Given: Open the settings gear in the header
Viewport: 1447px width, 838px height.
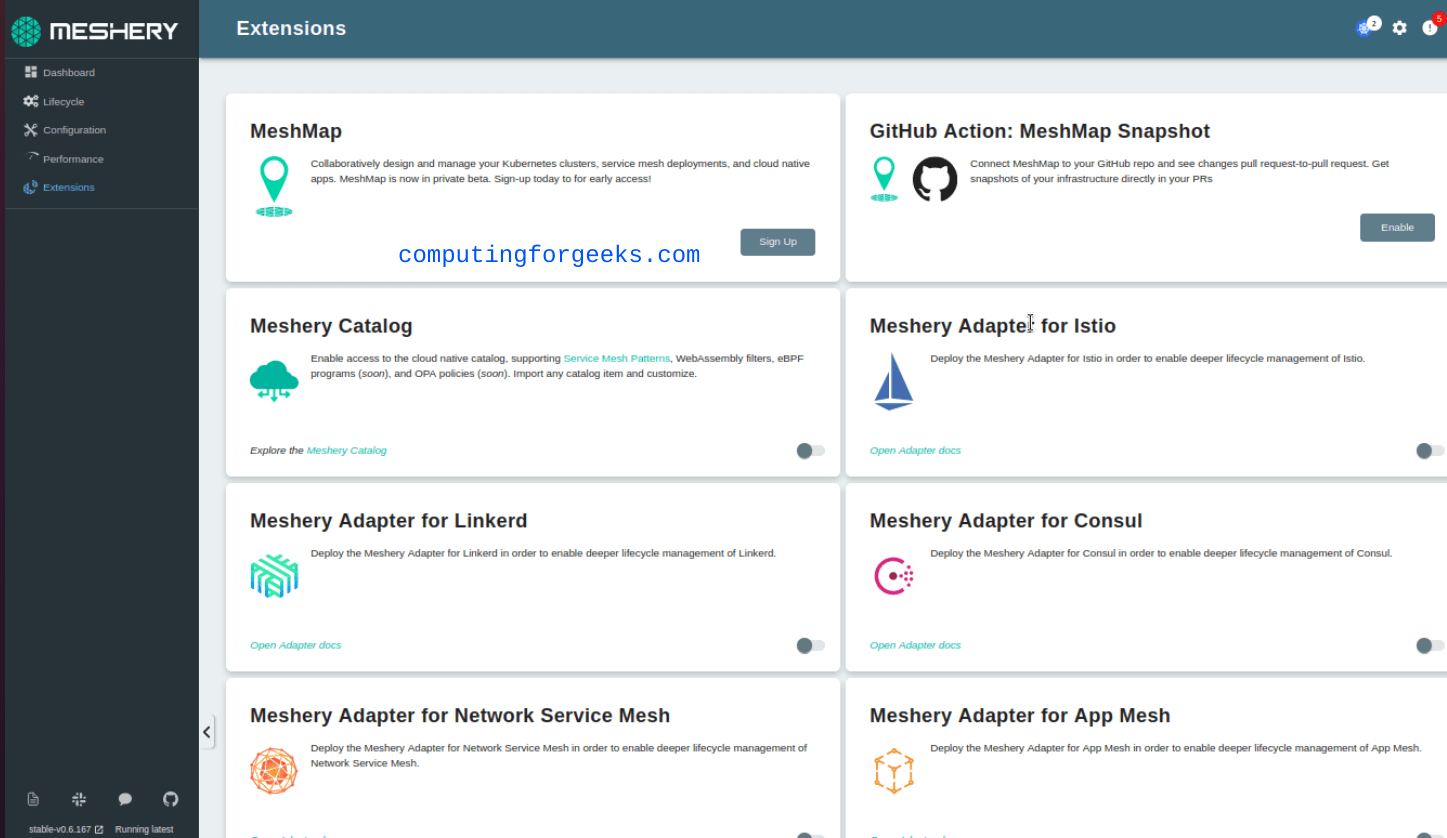Looking at the screenshot, I should pos(1399,27).
